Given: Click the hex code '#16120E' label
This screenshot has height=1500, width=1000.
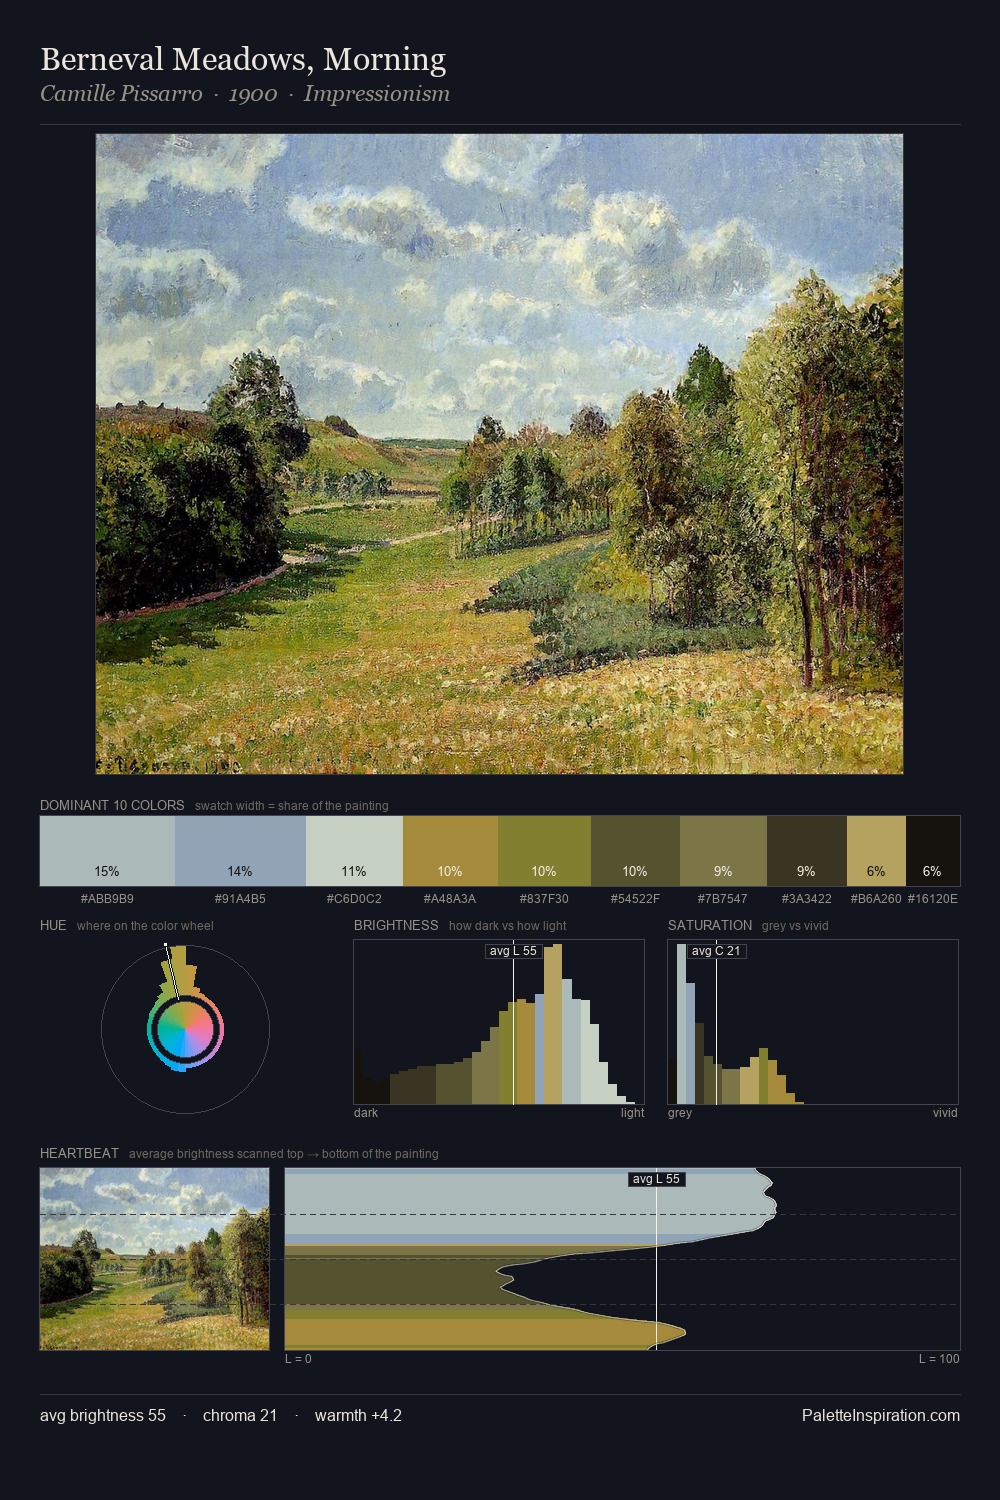Looking at the screenshot, I should tap(933, 899).
